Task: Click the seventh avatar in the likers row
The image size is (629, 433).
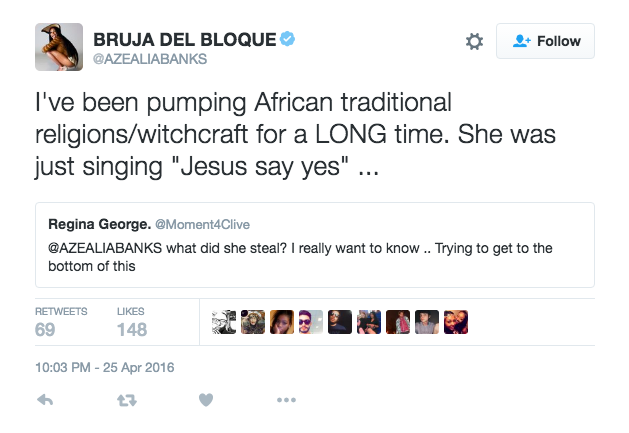Action: [398, 323]
